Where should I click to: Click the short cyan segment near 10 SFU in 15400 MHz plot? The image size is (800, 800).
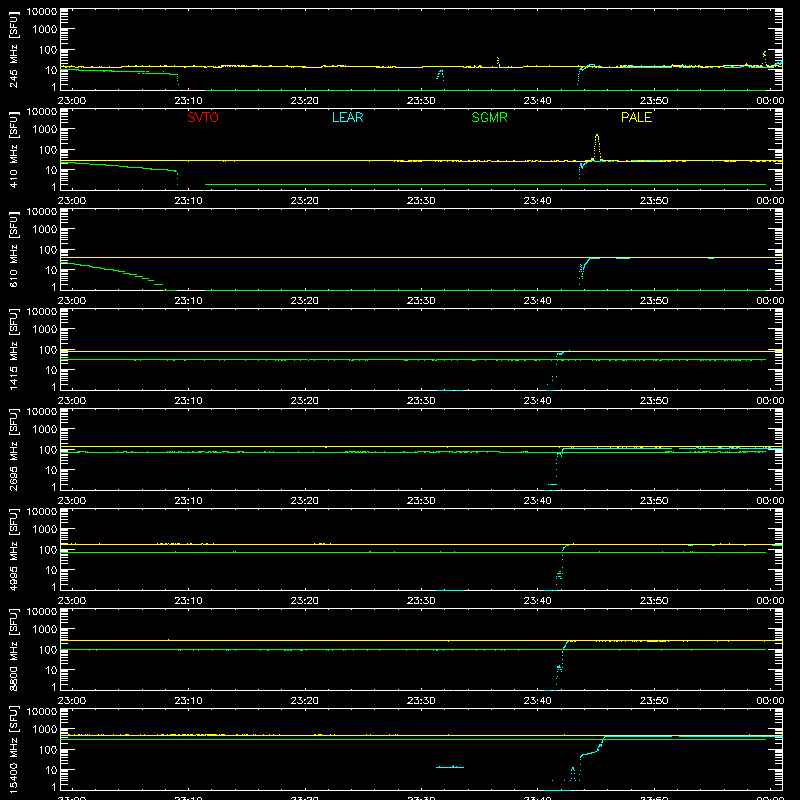click(x=450, y=767)
